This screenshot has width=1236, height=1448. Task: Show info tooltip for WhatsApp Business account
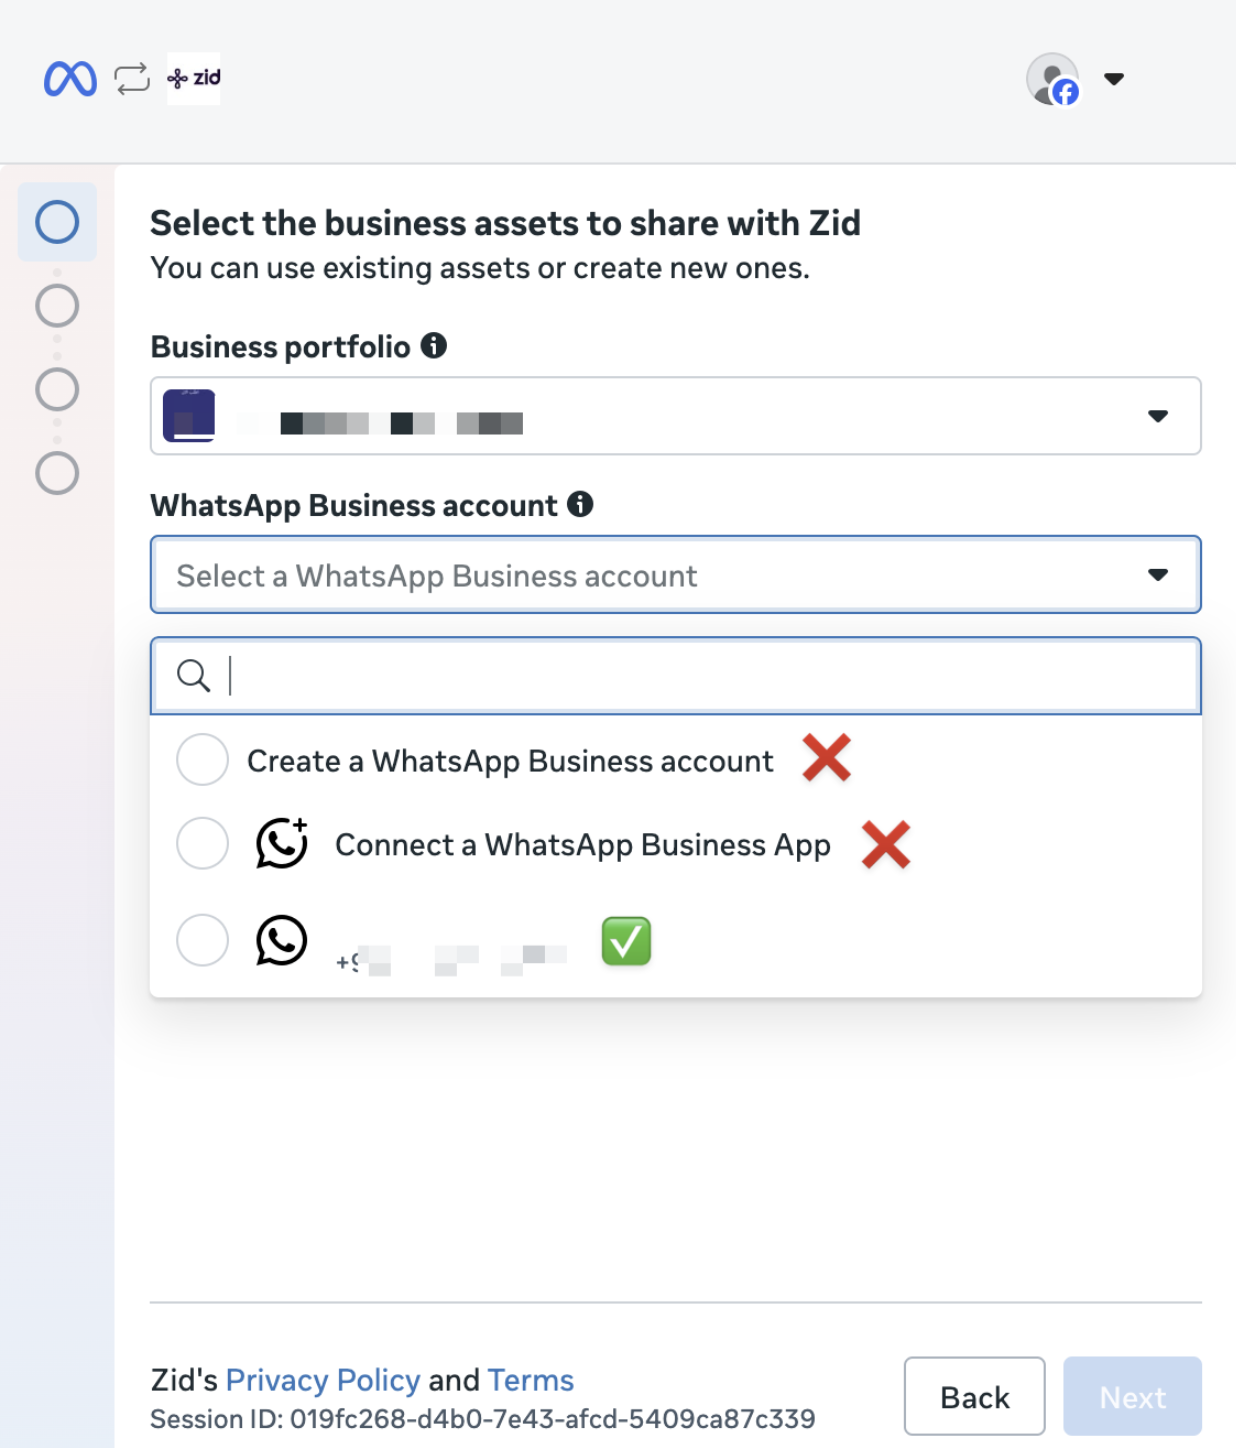pyautogui.click(x=580, y=504)
